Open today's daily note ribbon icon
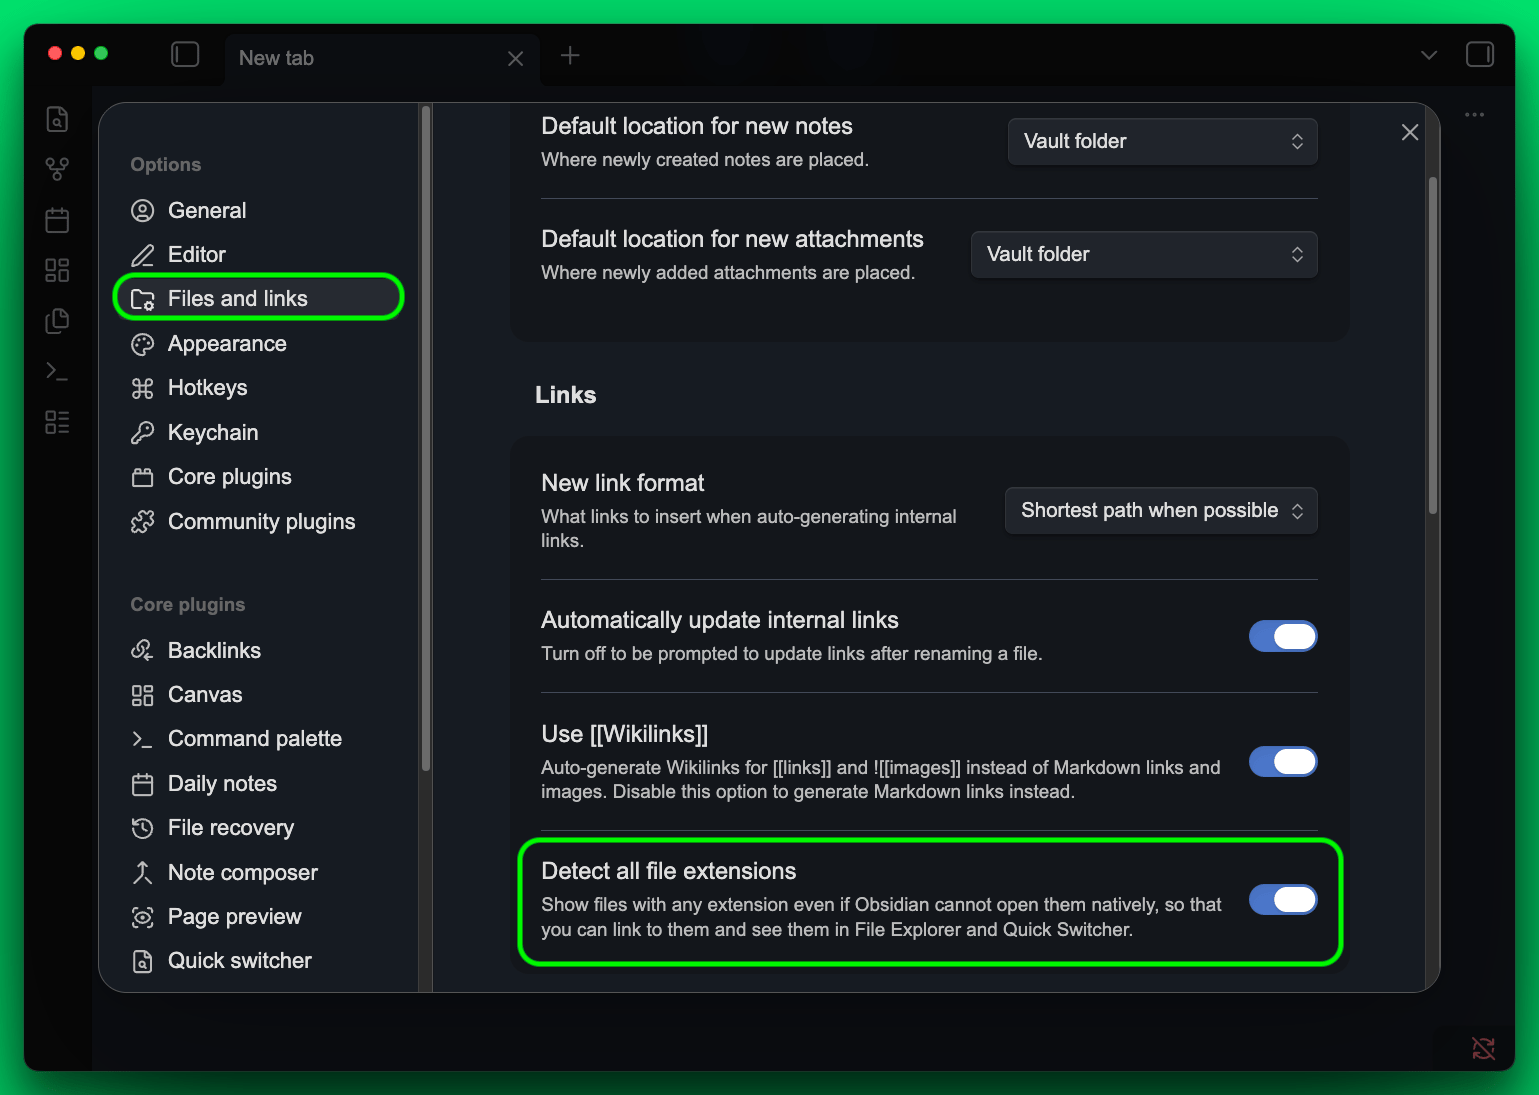This screenshot has width=1539, height=1095. pyautogui.click(x=58, y=220)
